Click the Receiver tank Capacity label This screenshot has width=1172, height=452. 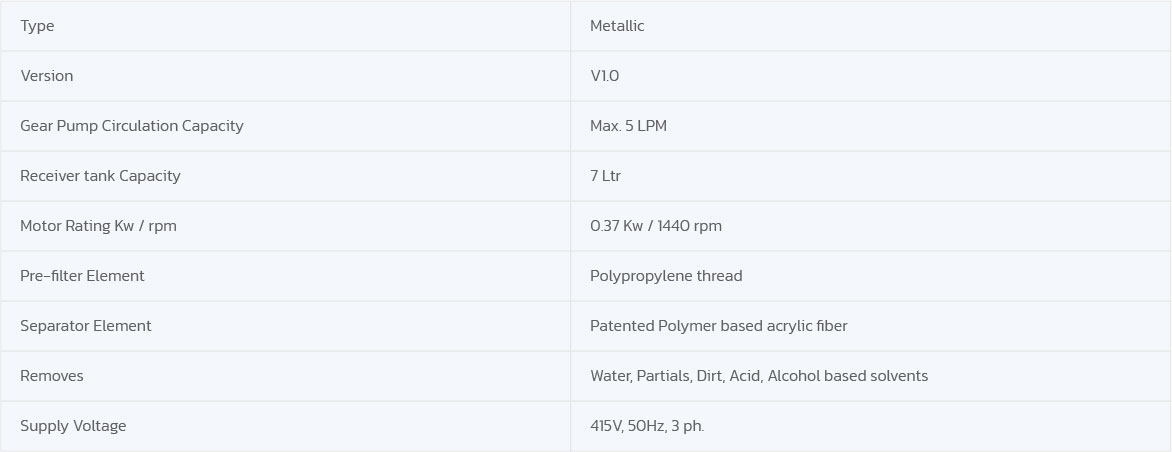[100, 176]
